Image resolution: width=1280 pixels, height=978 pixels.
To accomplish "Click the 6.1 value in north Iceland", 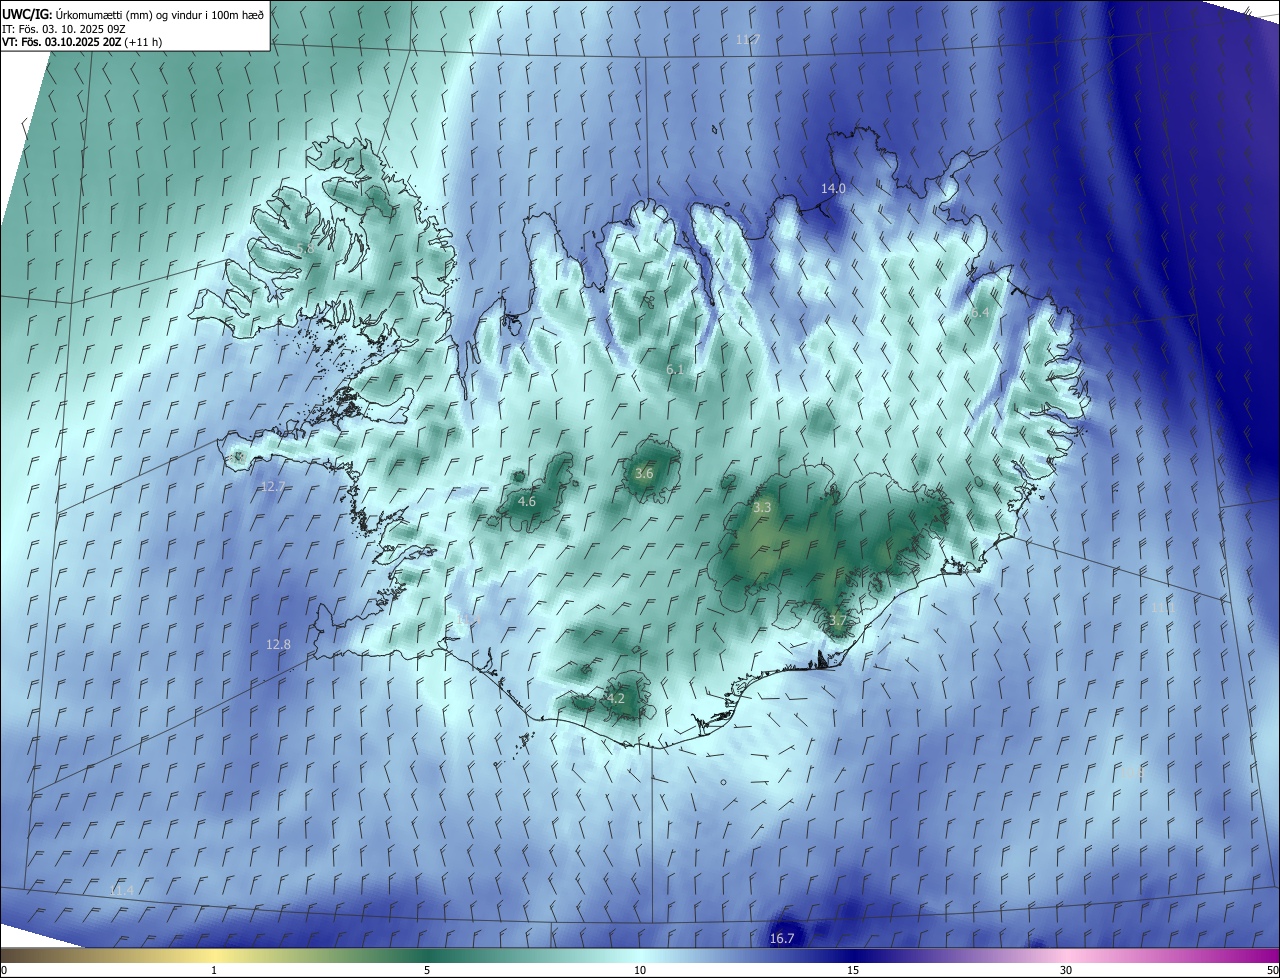I will point(675,370).
